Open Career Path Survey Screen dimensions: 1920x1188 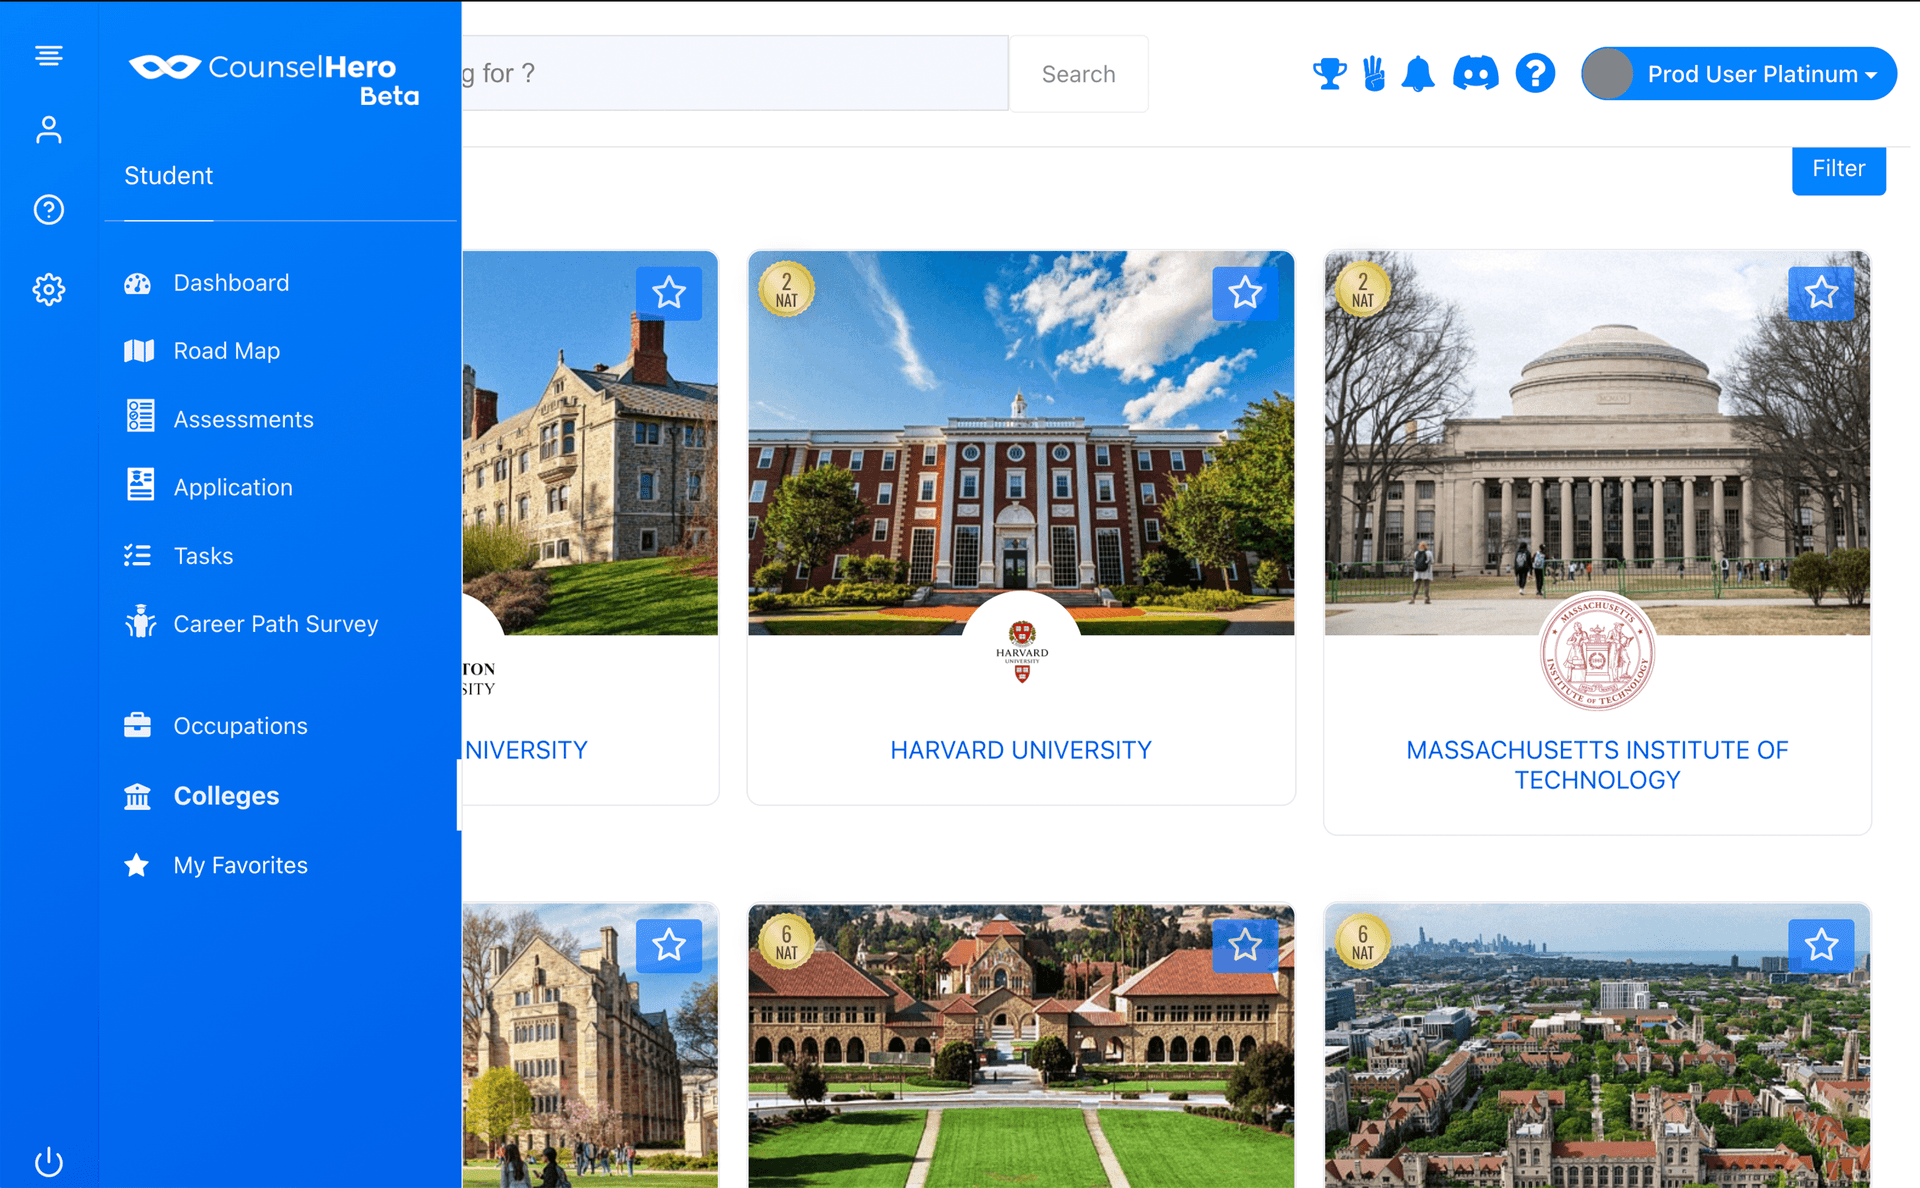click(x=276, y=624)
